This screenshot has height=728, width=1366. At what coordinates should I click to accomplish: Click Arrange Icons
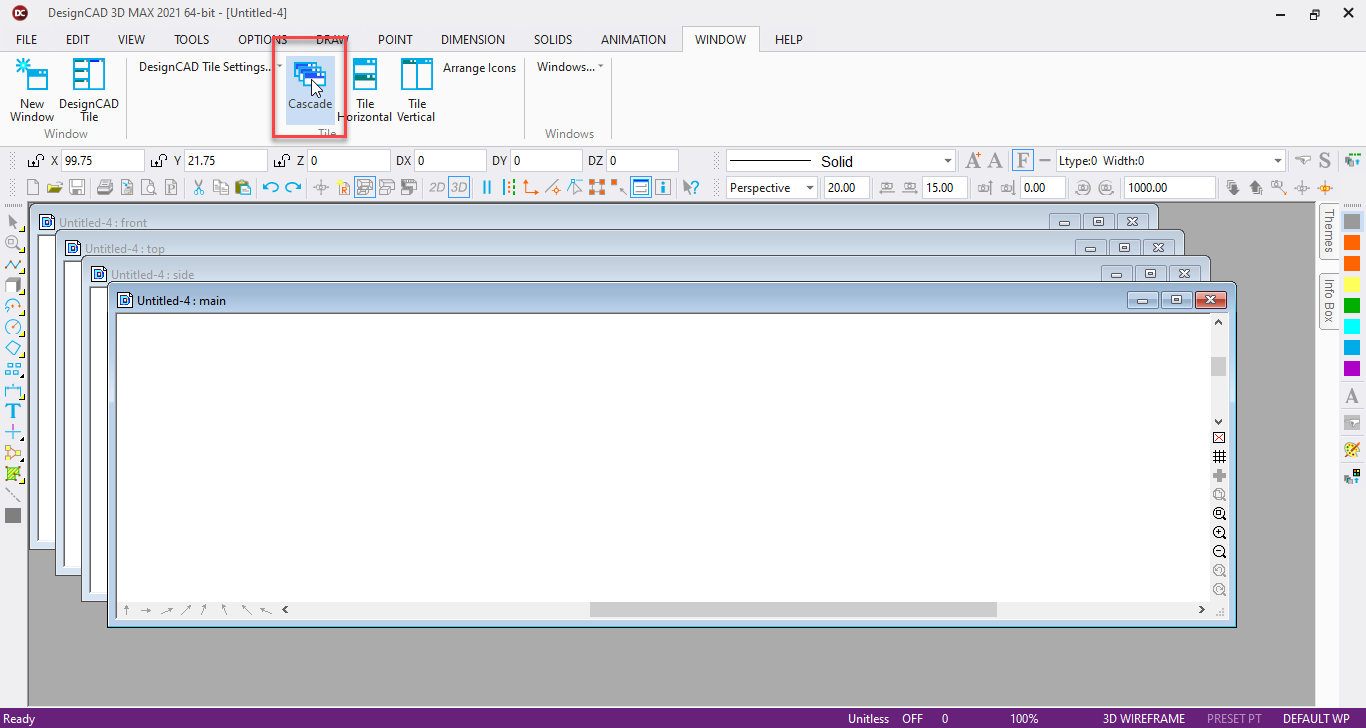[x=480, y=68]
